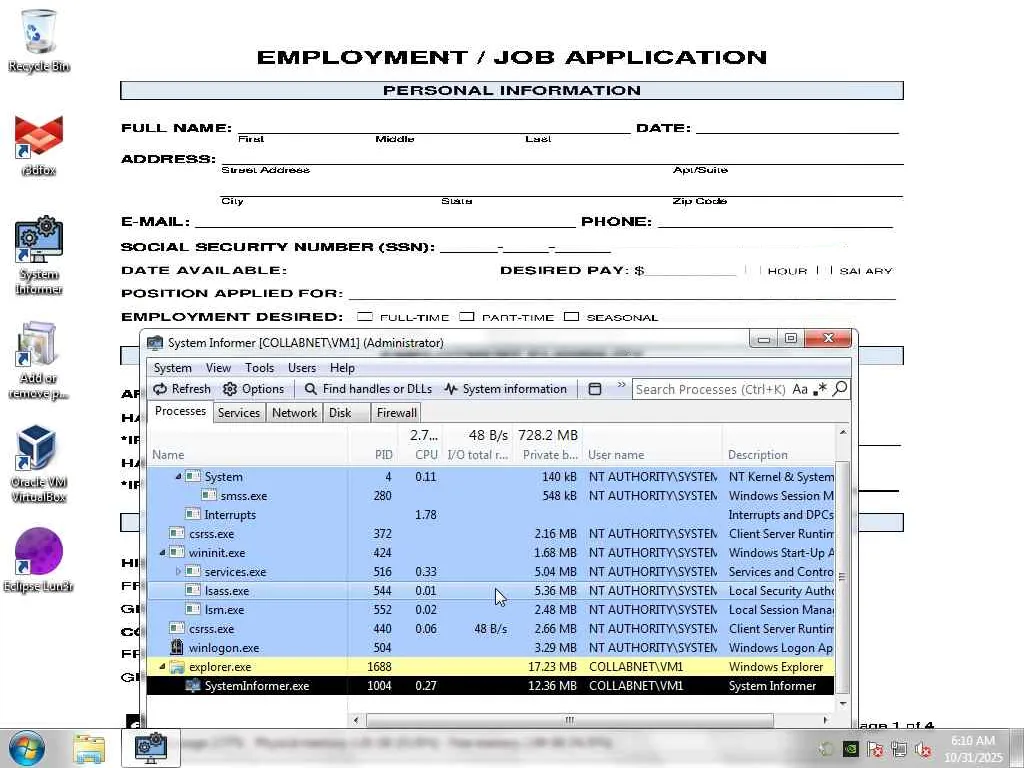Open the Tools menu
Image resolution: width=1024 pixels, height=768 pixels.
[x=259, y=368]
